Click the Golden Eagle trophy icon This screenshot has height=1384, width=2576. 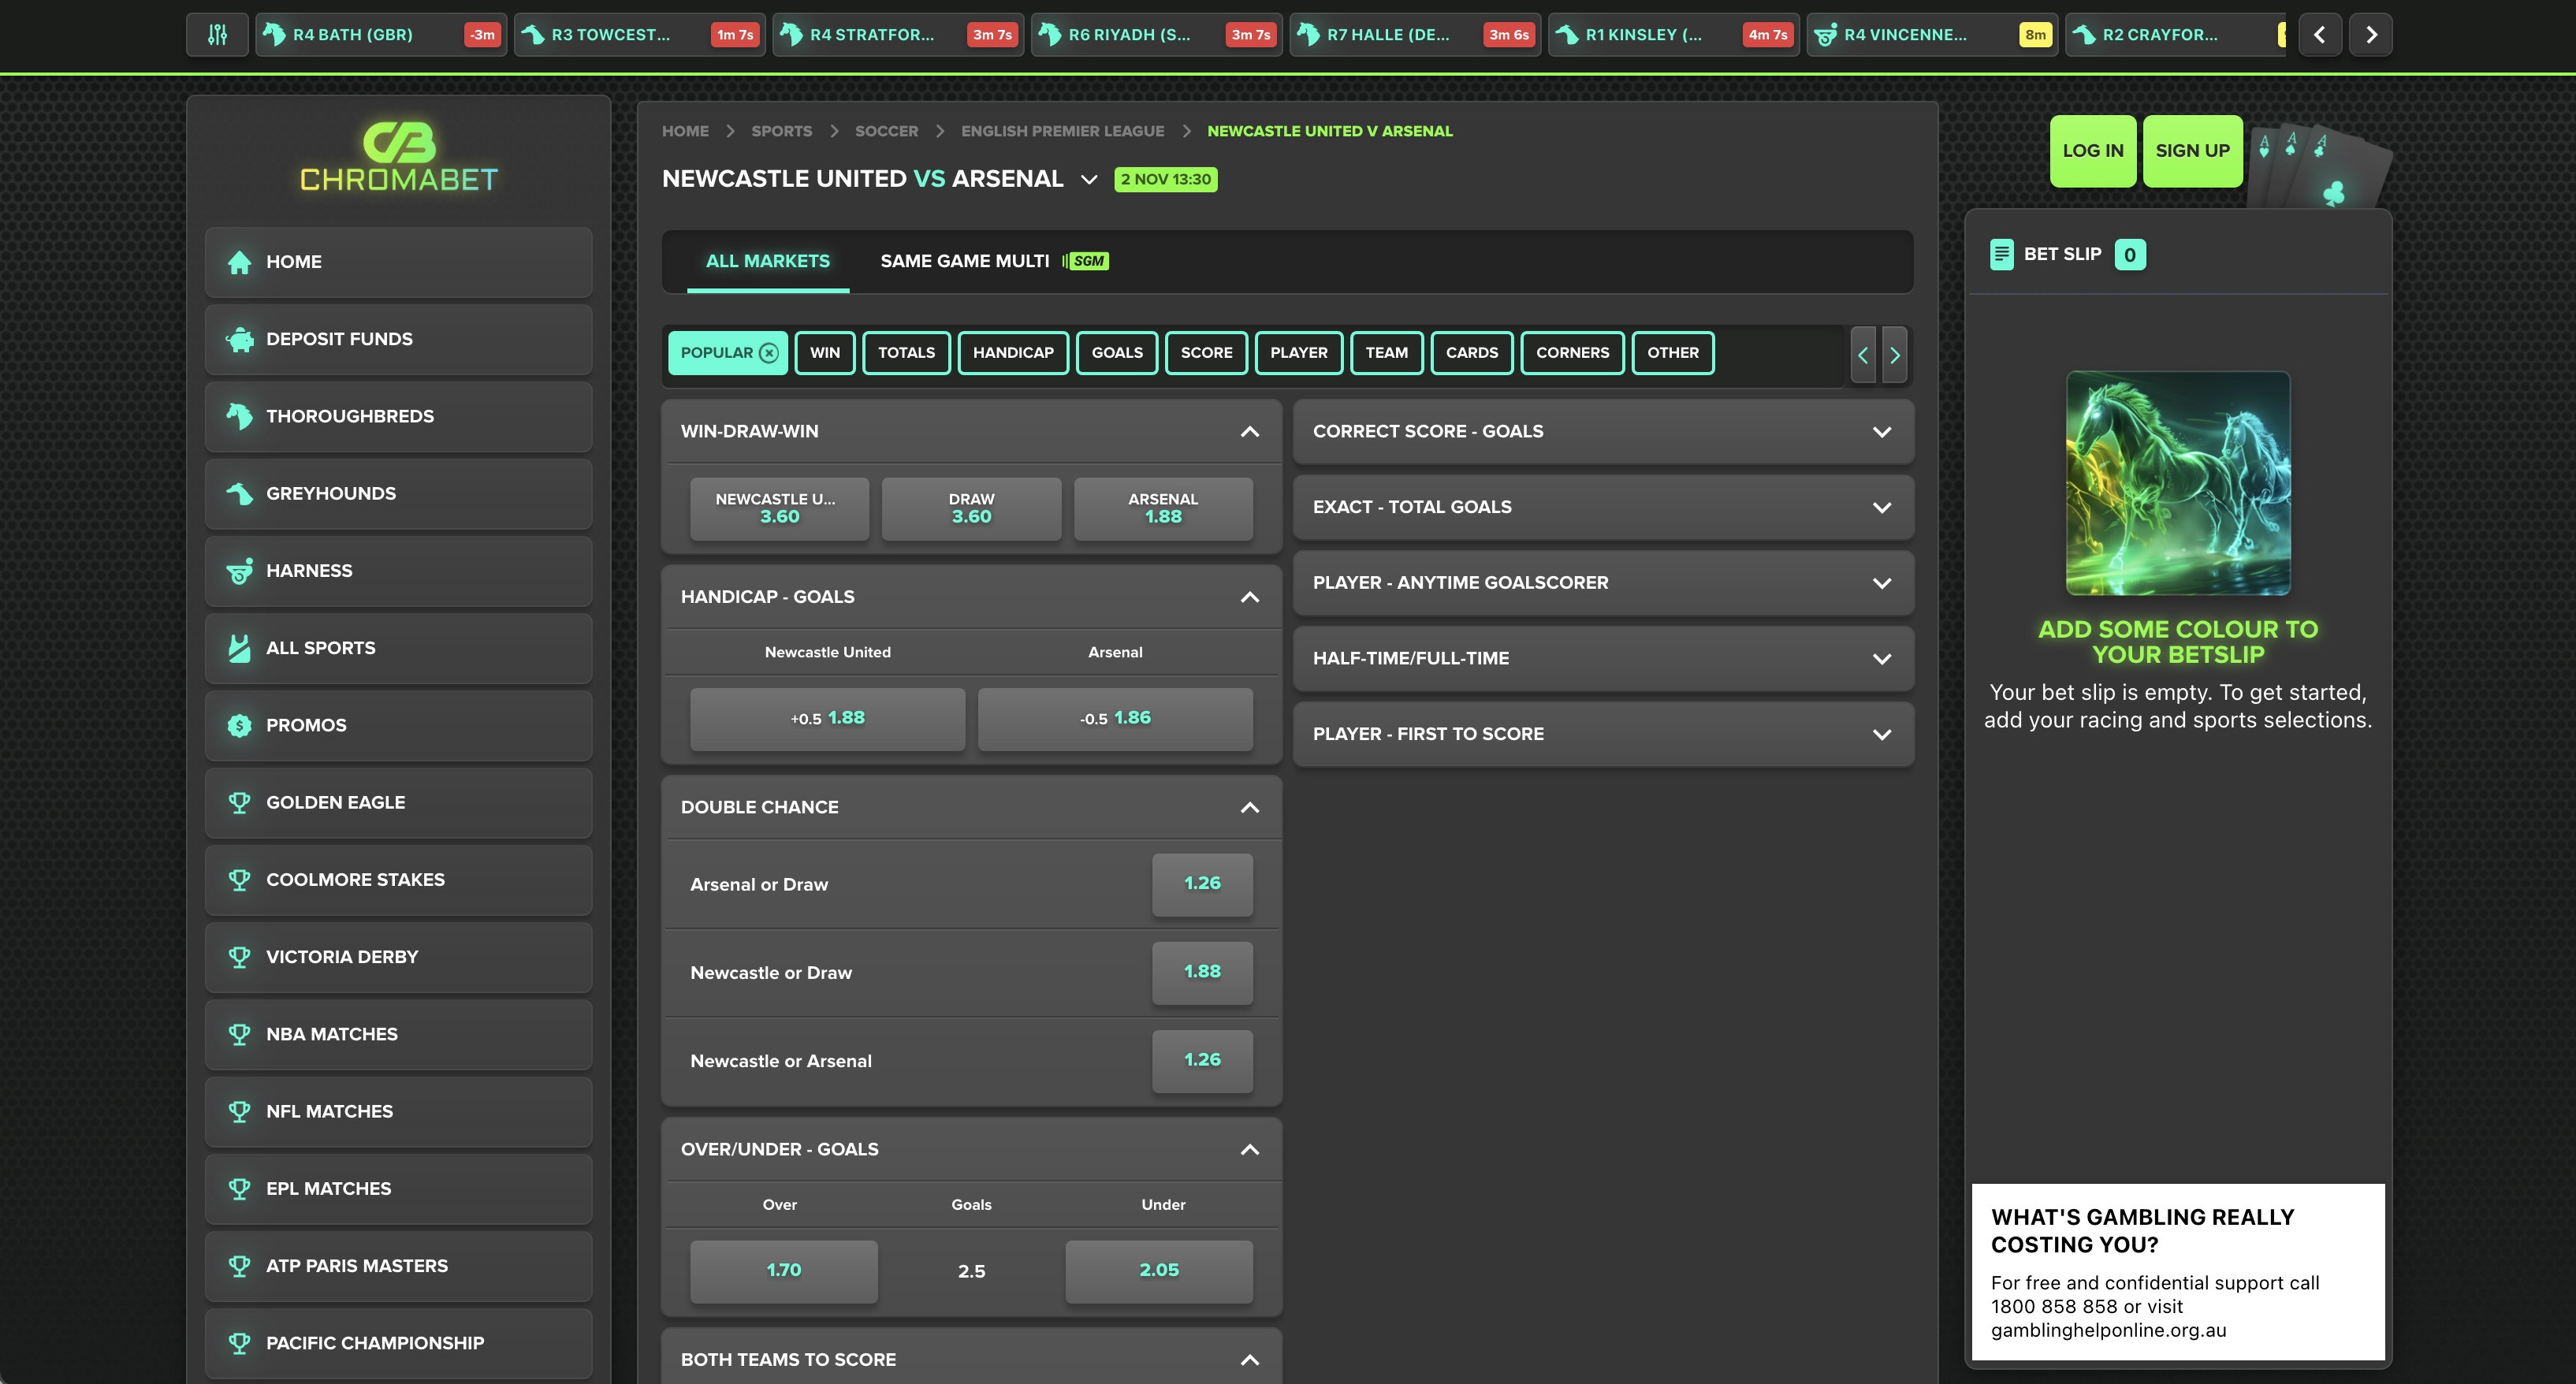point(239,802)
